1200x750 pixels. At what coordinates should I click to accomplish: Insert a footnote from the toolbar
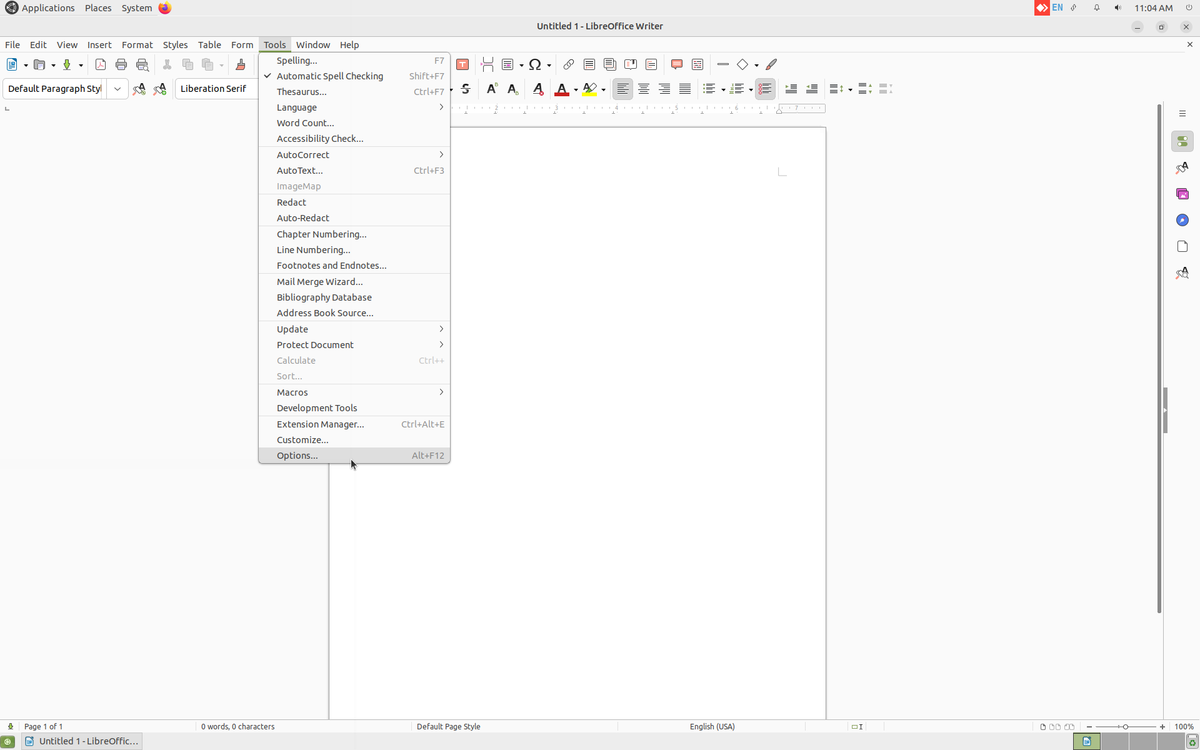(588, 64)
